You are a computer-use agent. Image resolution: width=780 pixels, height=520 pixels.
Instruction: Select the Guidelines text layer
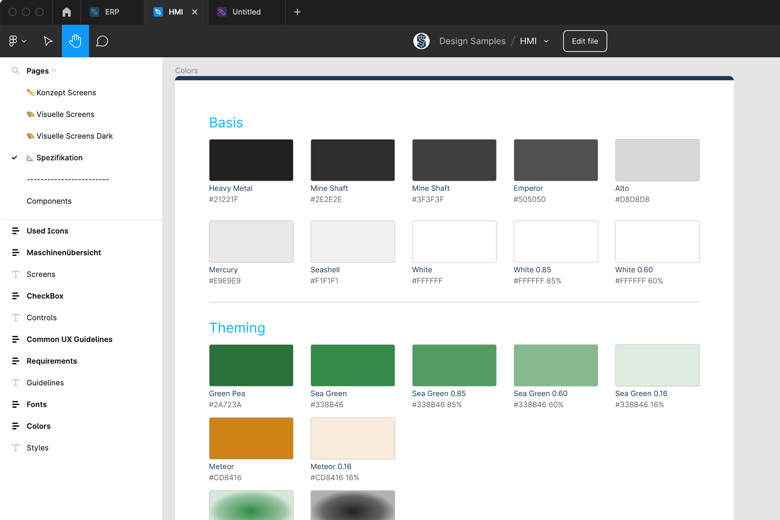(45, 383)
